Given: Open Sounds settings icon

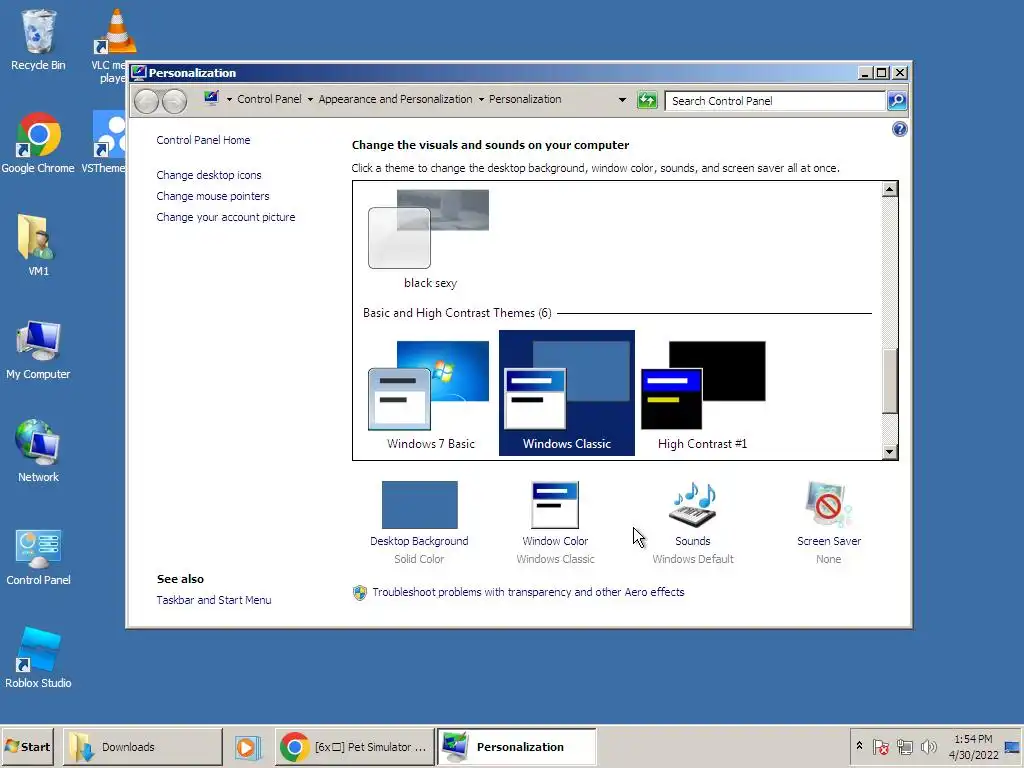Looking at the screenshot, I should pos(693,505).
